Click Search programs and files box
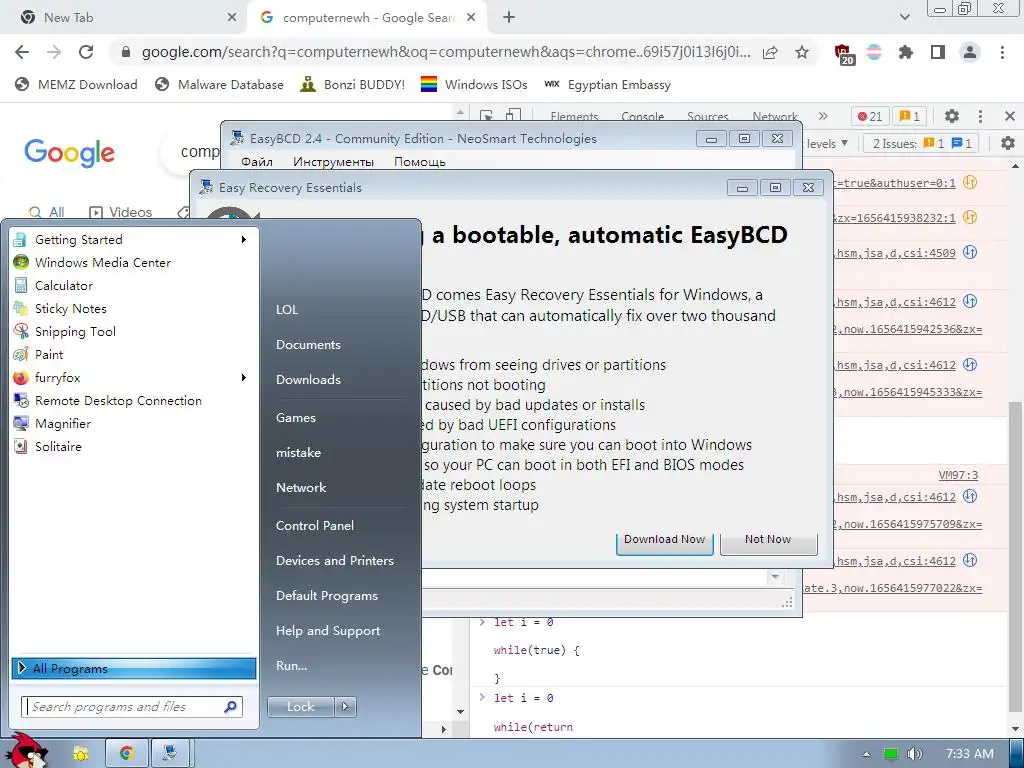The width and height of the screenshot is (1024, 768). coord(133,707)
